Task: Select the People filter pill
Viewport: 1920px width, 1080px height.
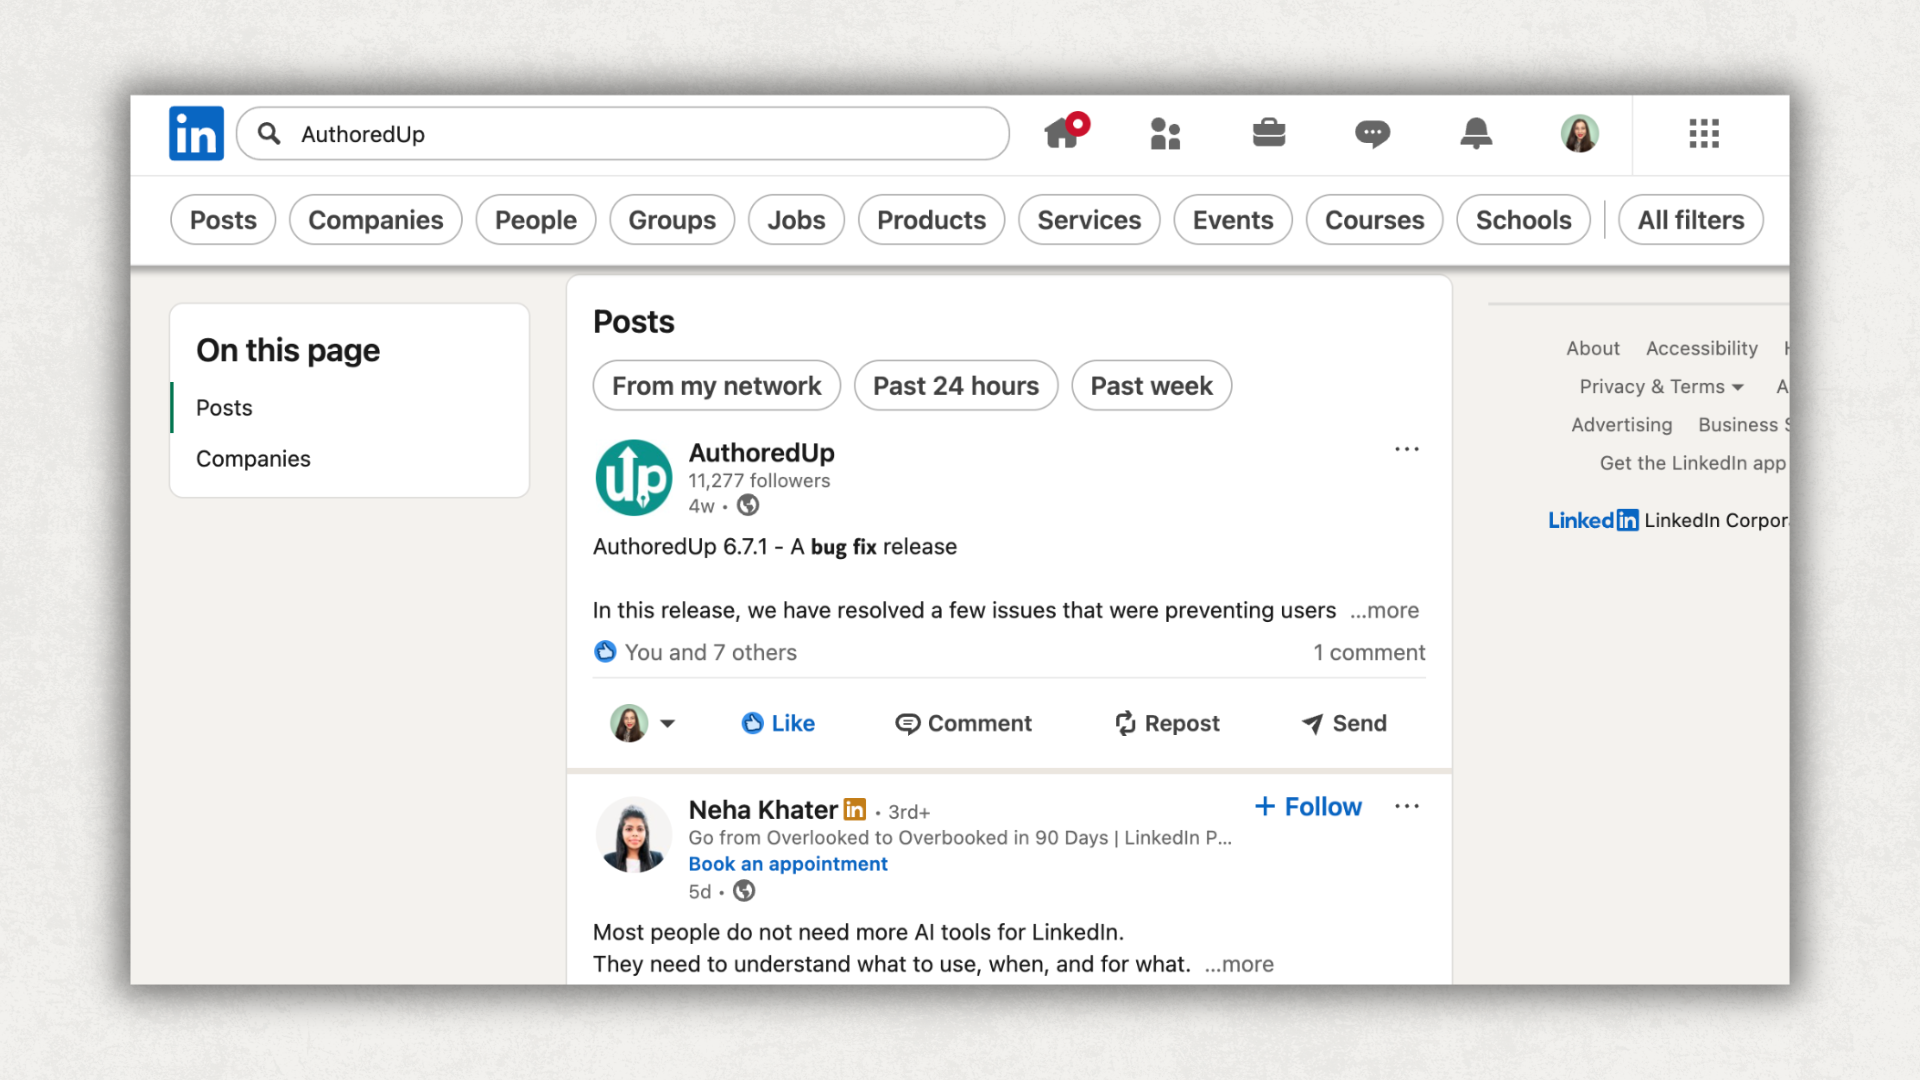Action: tap(536, 220)
